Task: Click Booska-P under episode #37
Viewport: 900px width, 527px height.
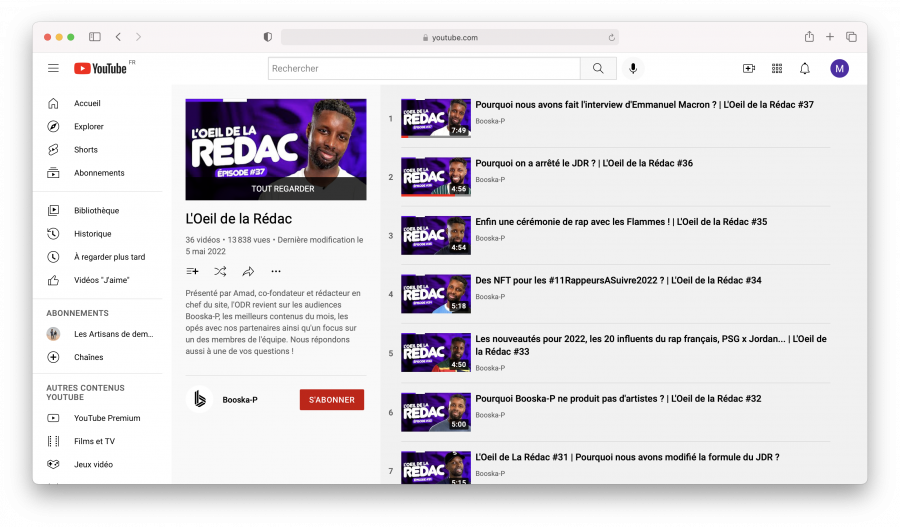Action: (x=490, y=121)
